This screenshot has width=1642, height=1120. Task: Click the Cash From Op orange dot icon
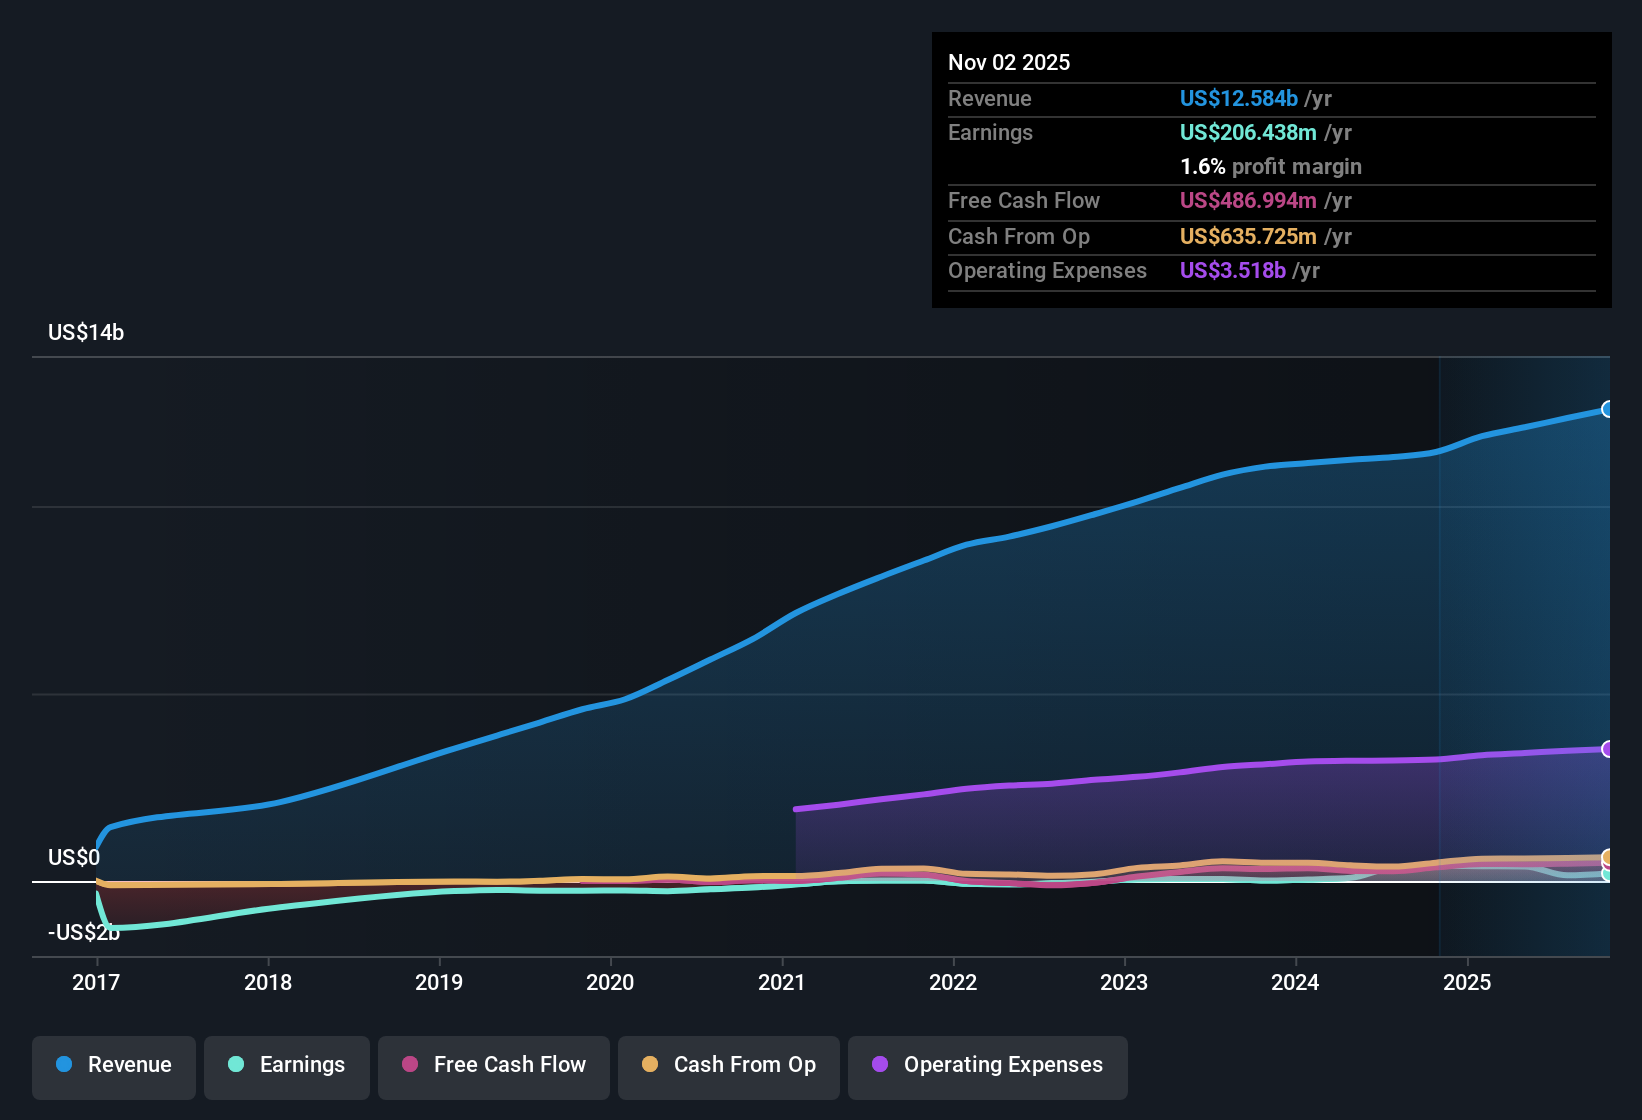(x=650, y=1065)
